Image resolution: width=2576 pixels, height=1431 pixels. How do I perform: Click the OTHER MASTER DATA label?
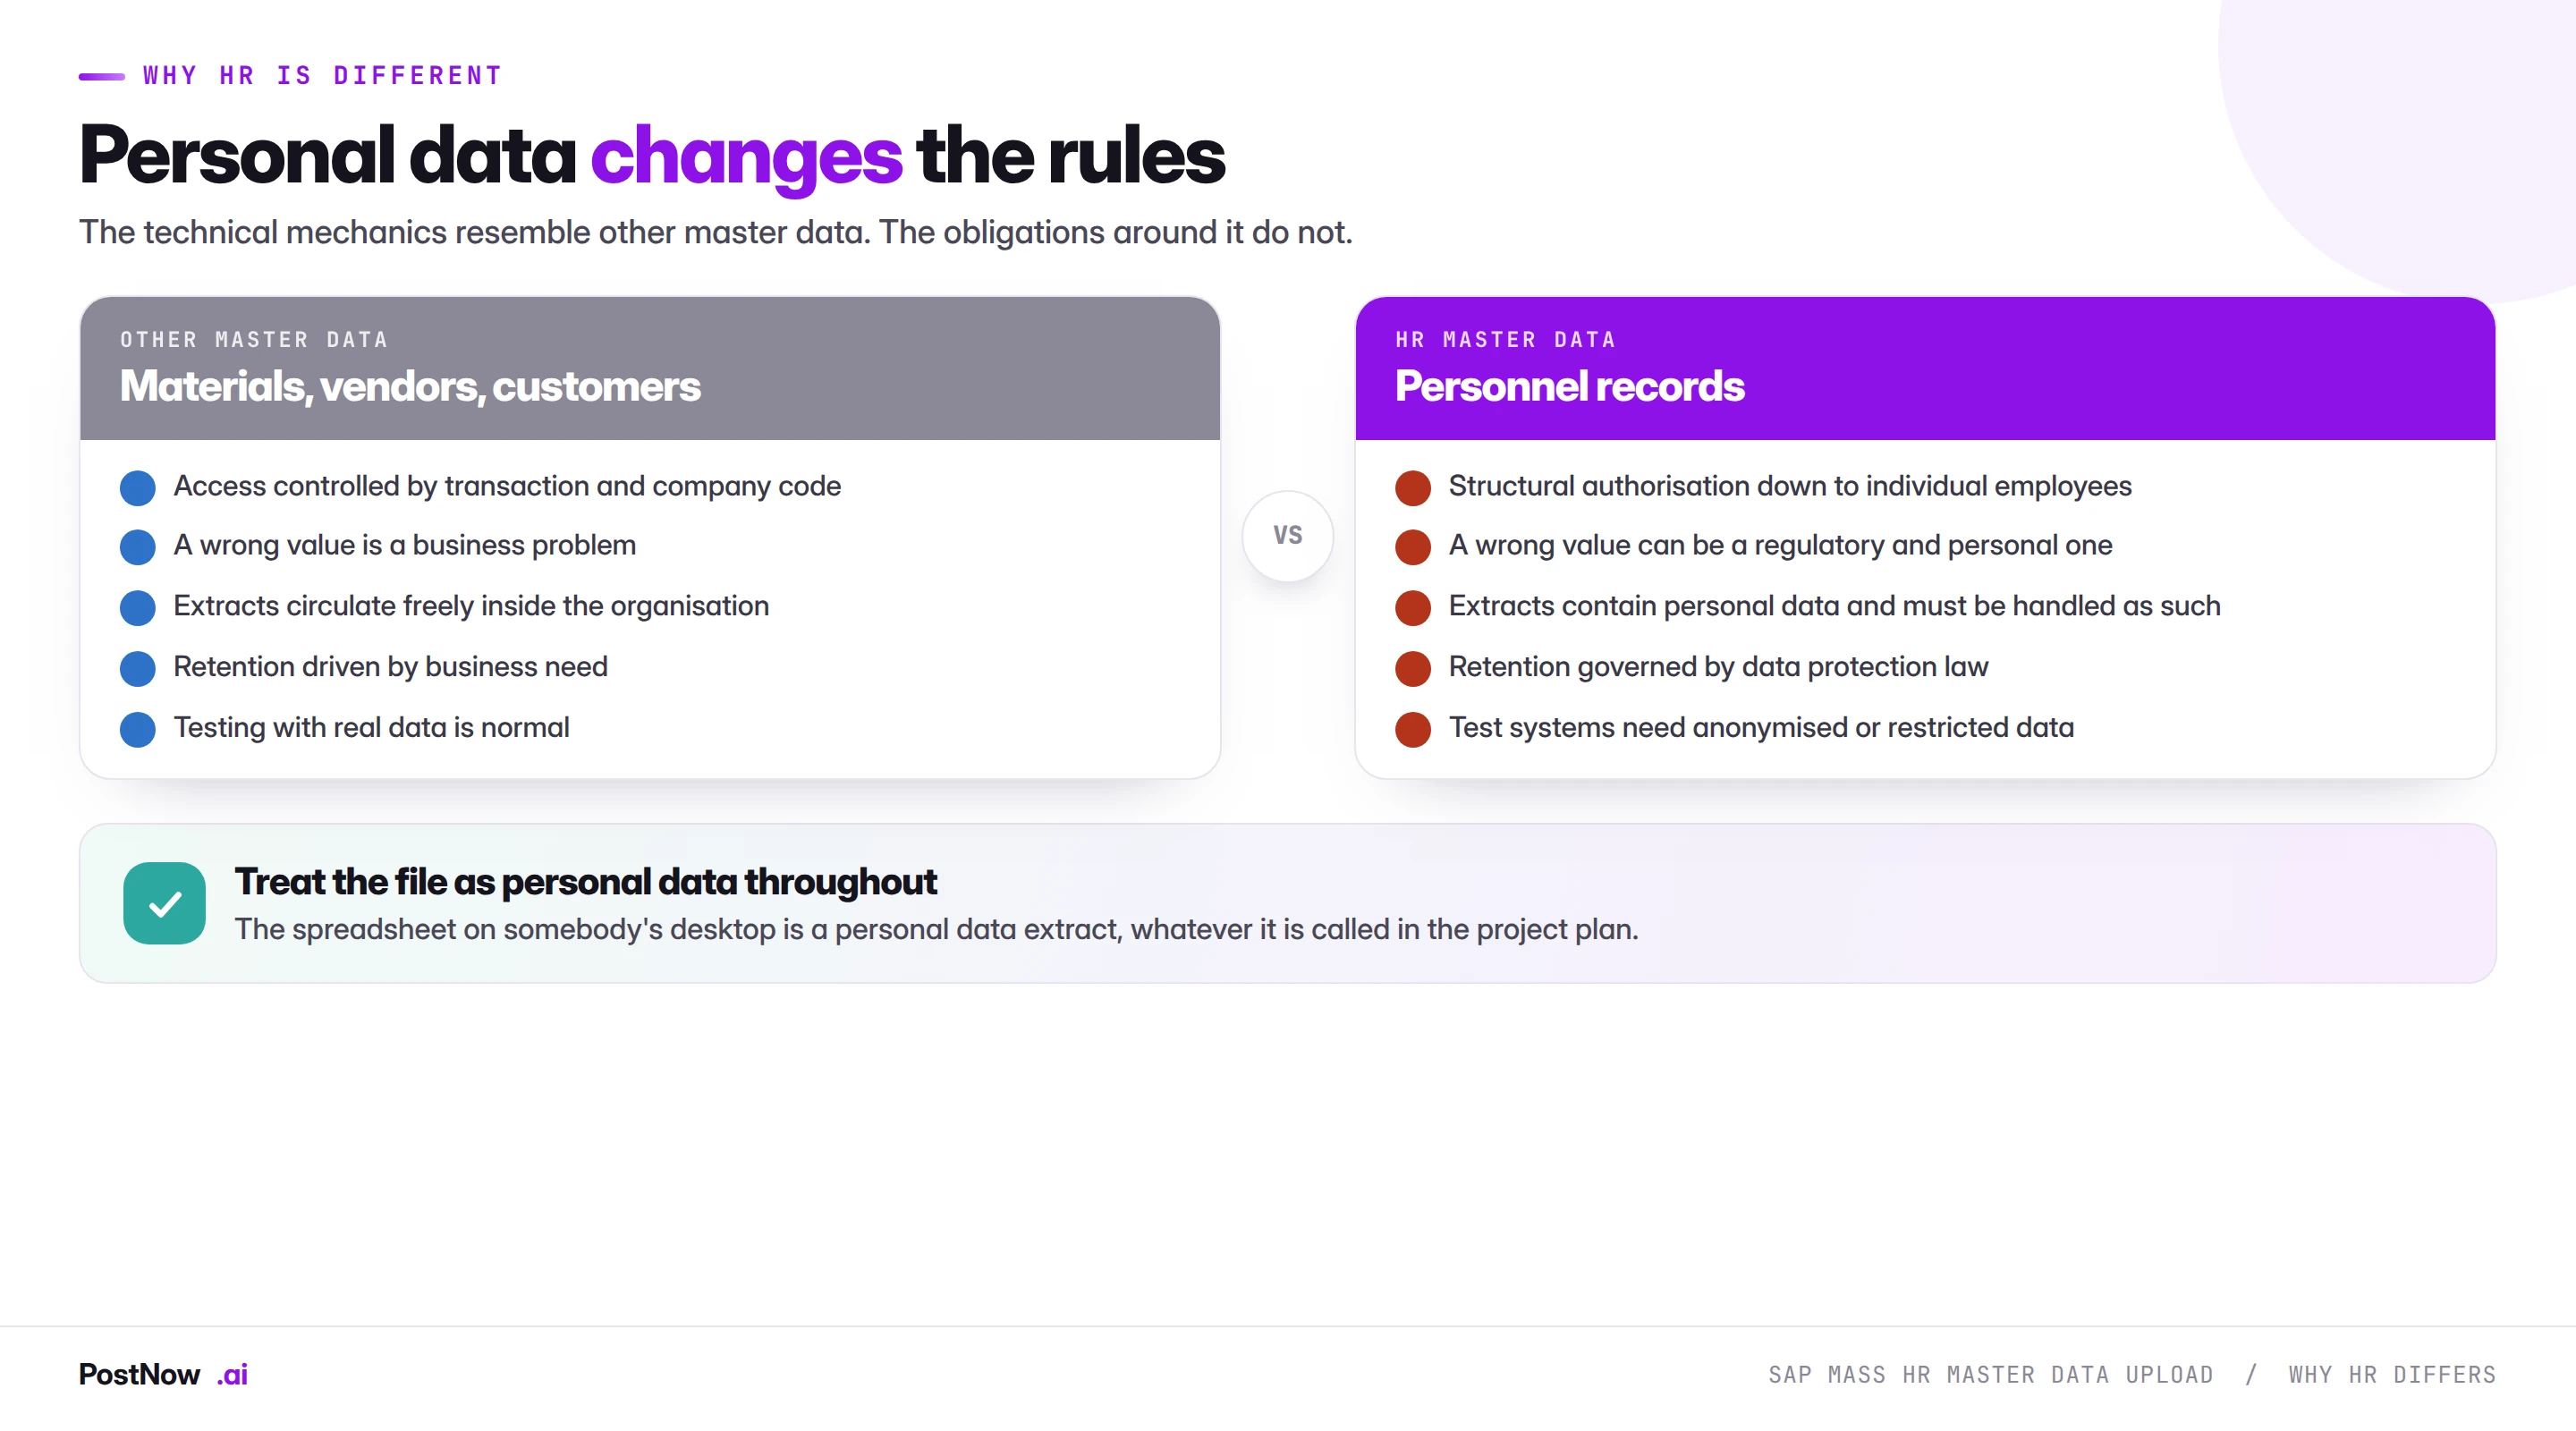pos(254,340)
